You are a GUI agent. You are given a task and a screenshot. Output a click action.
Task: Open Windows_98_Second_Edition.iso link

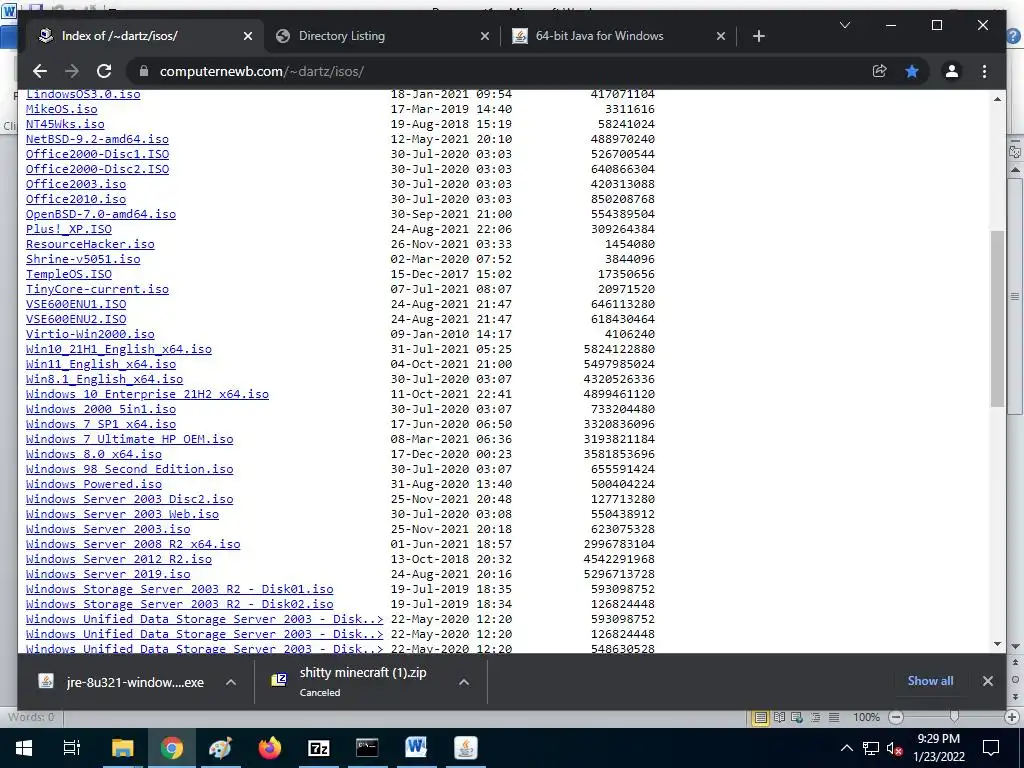tap(129, 470)
